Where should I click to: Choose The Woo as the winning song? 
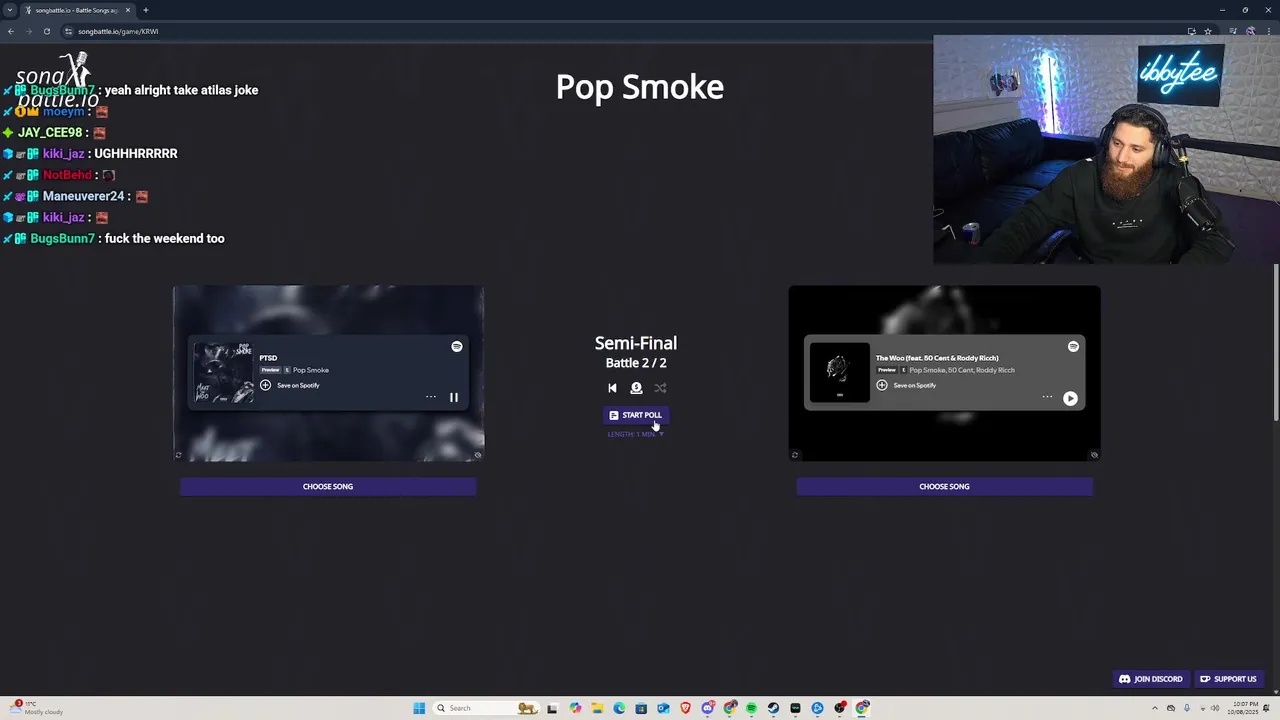coord(944,487)
